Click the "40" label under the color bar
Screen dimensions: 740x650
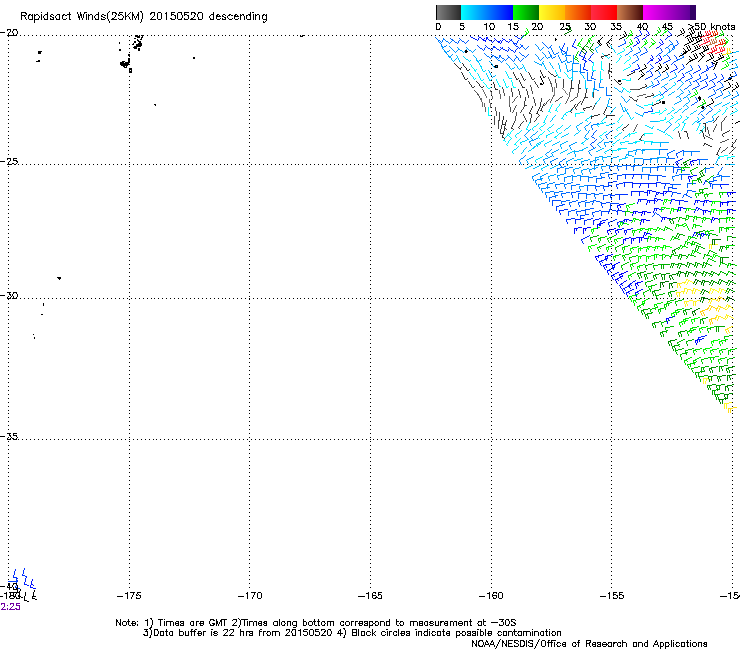coord(642,27)
